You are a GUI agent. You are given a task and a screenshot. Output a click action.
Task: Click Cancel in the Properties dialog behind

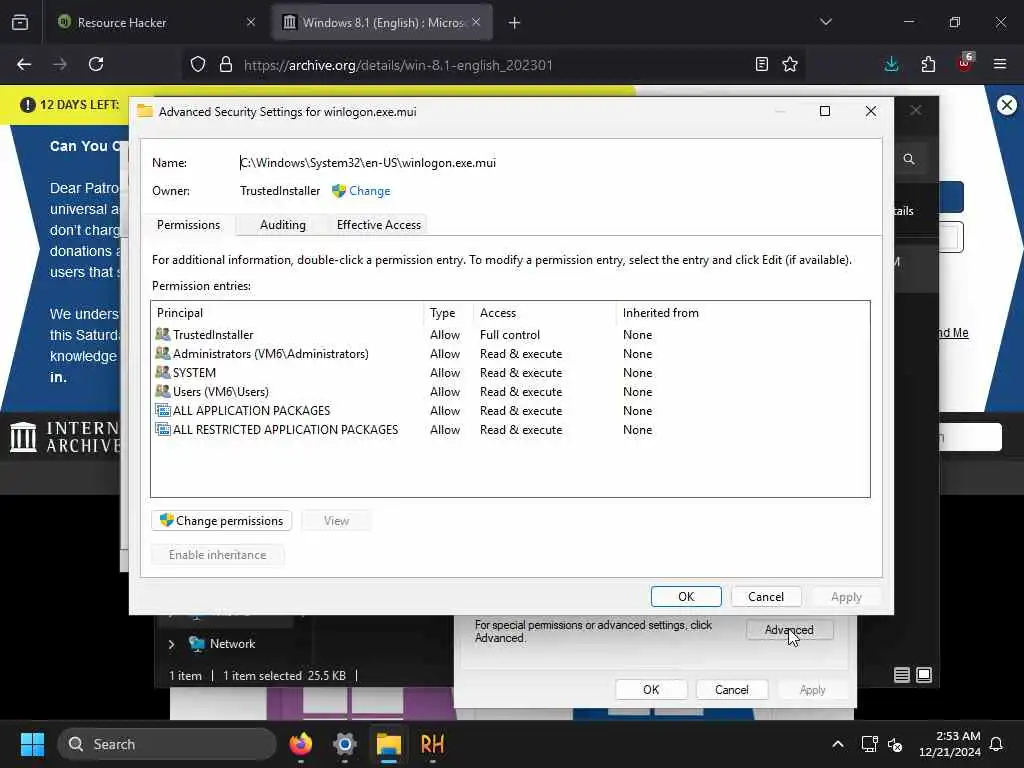(731, 690)
